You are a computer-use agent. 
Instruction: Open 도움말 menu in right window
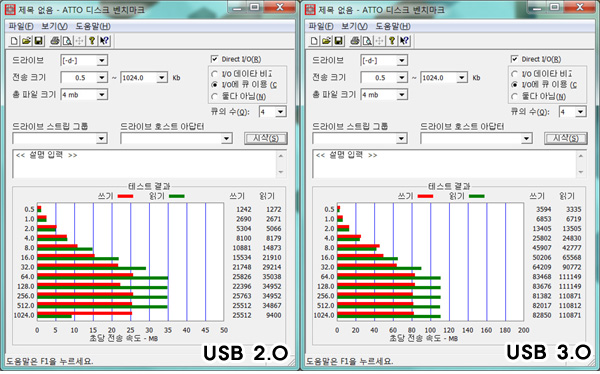(393, 26)
